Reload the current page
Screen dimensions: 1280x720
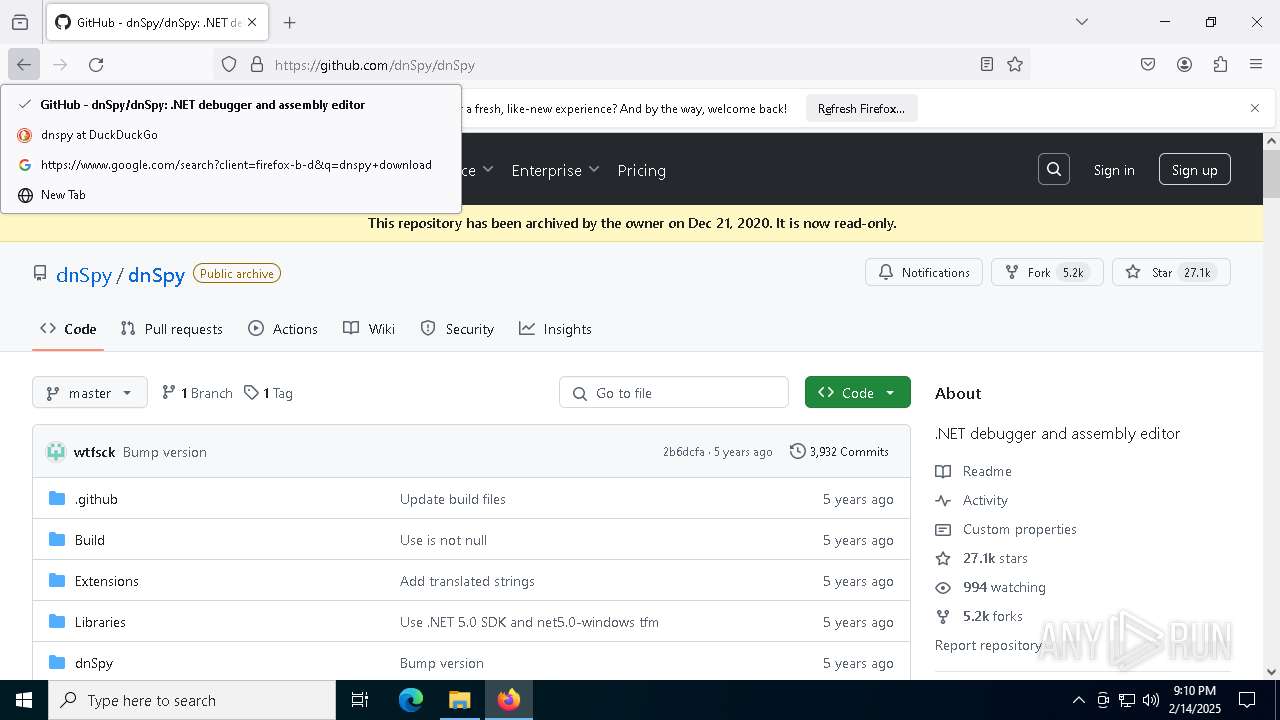tap(96, 64)
